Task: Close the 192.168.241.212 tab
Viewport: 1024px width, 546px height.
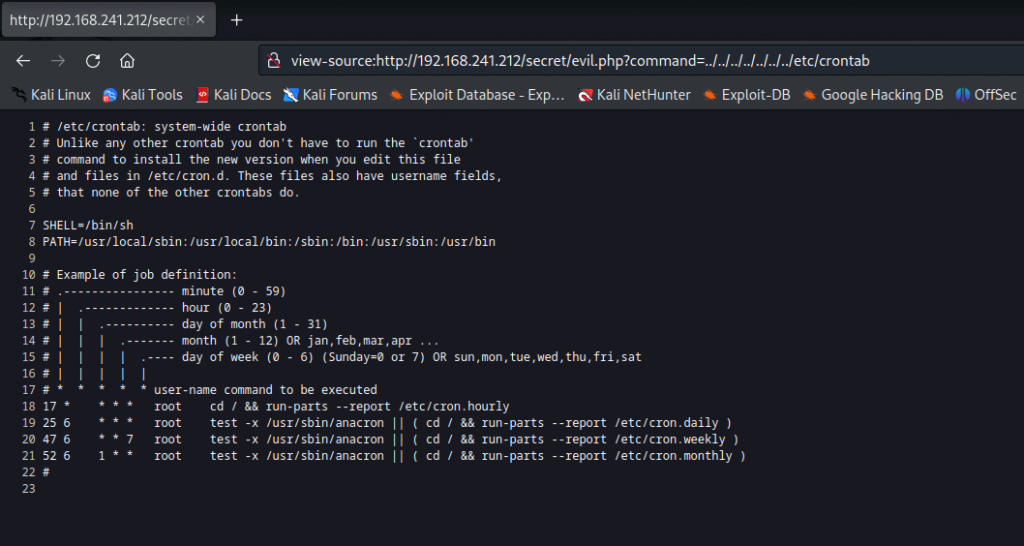Action: pos(200,20)
